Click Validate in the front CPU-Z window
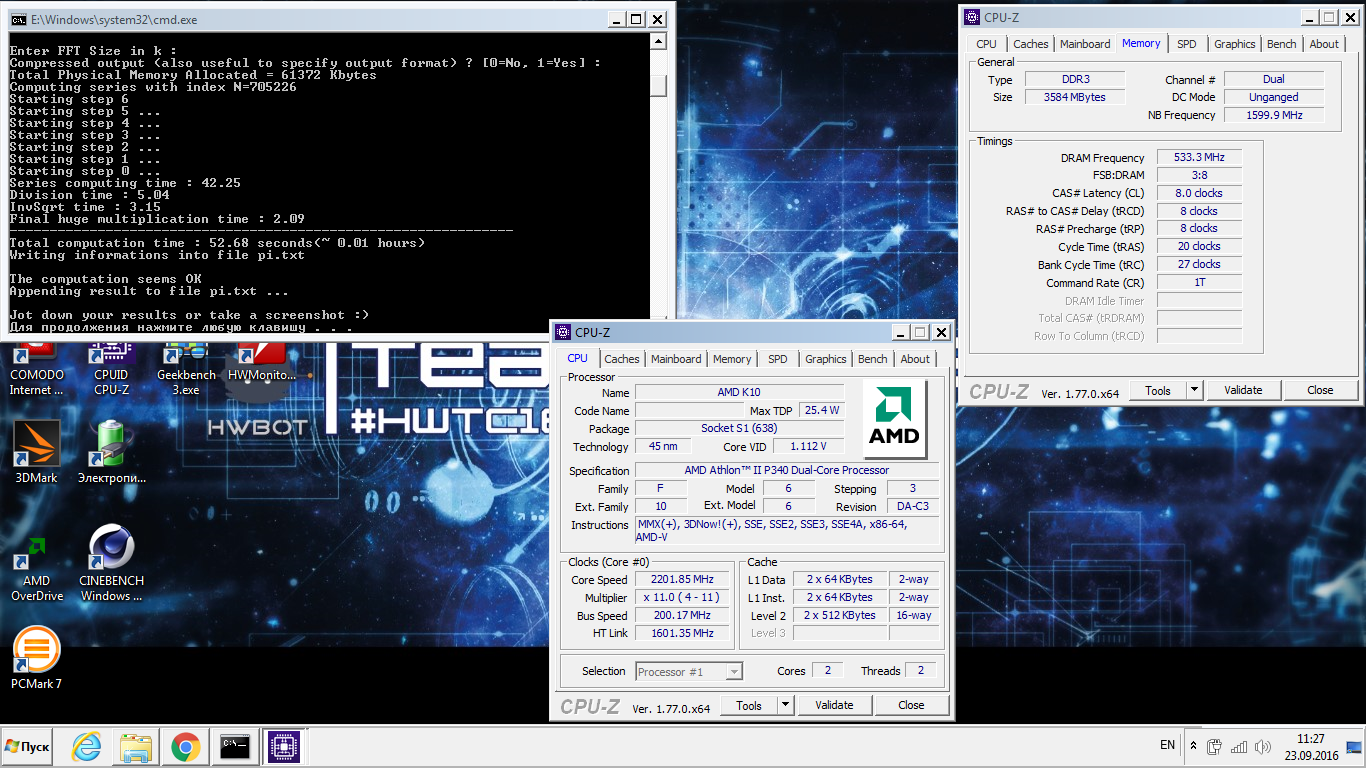Image resolution: width=1366 pixels, height=768 pixels. point(834,705)
